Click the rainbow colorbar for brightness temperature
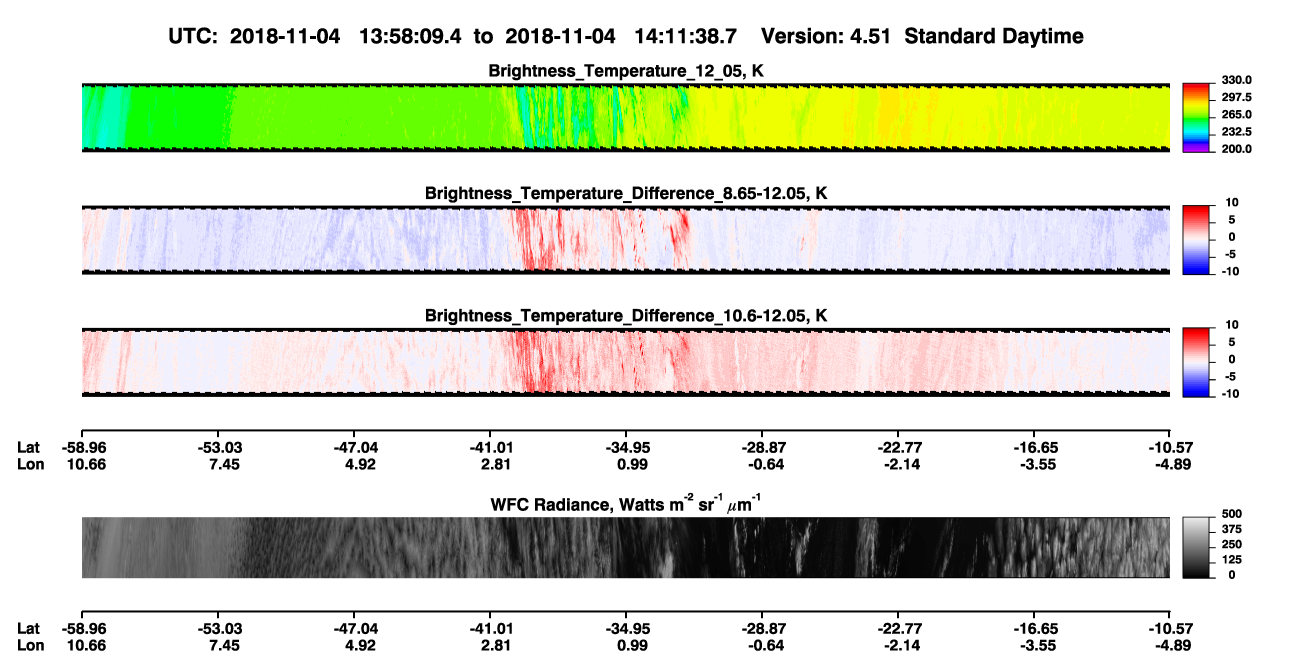 coord(1196,116)
